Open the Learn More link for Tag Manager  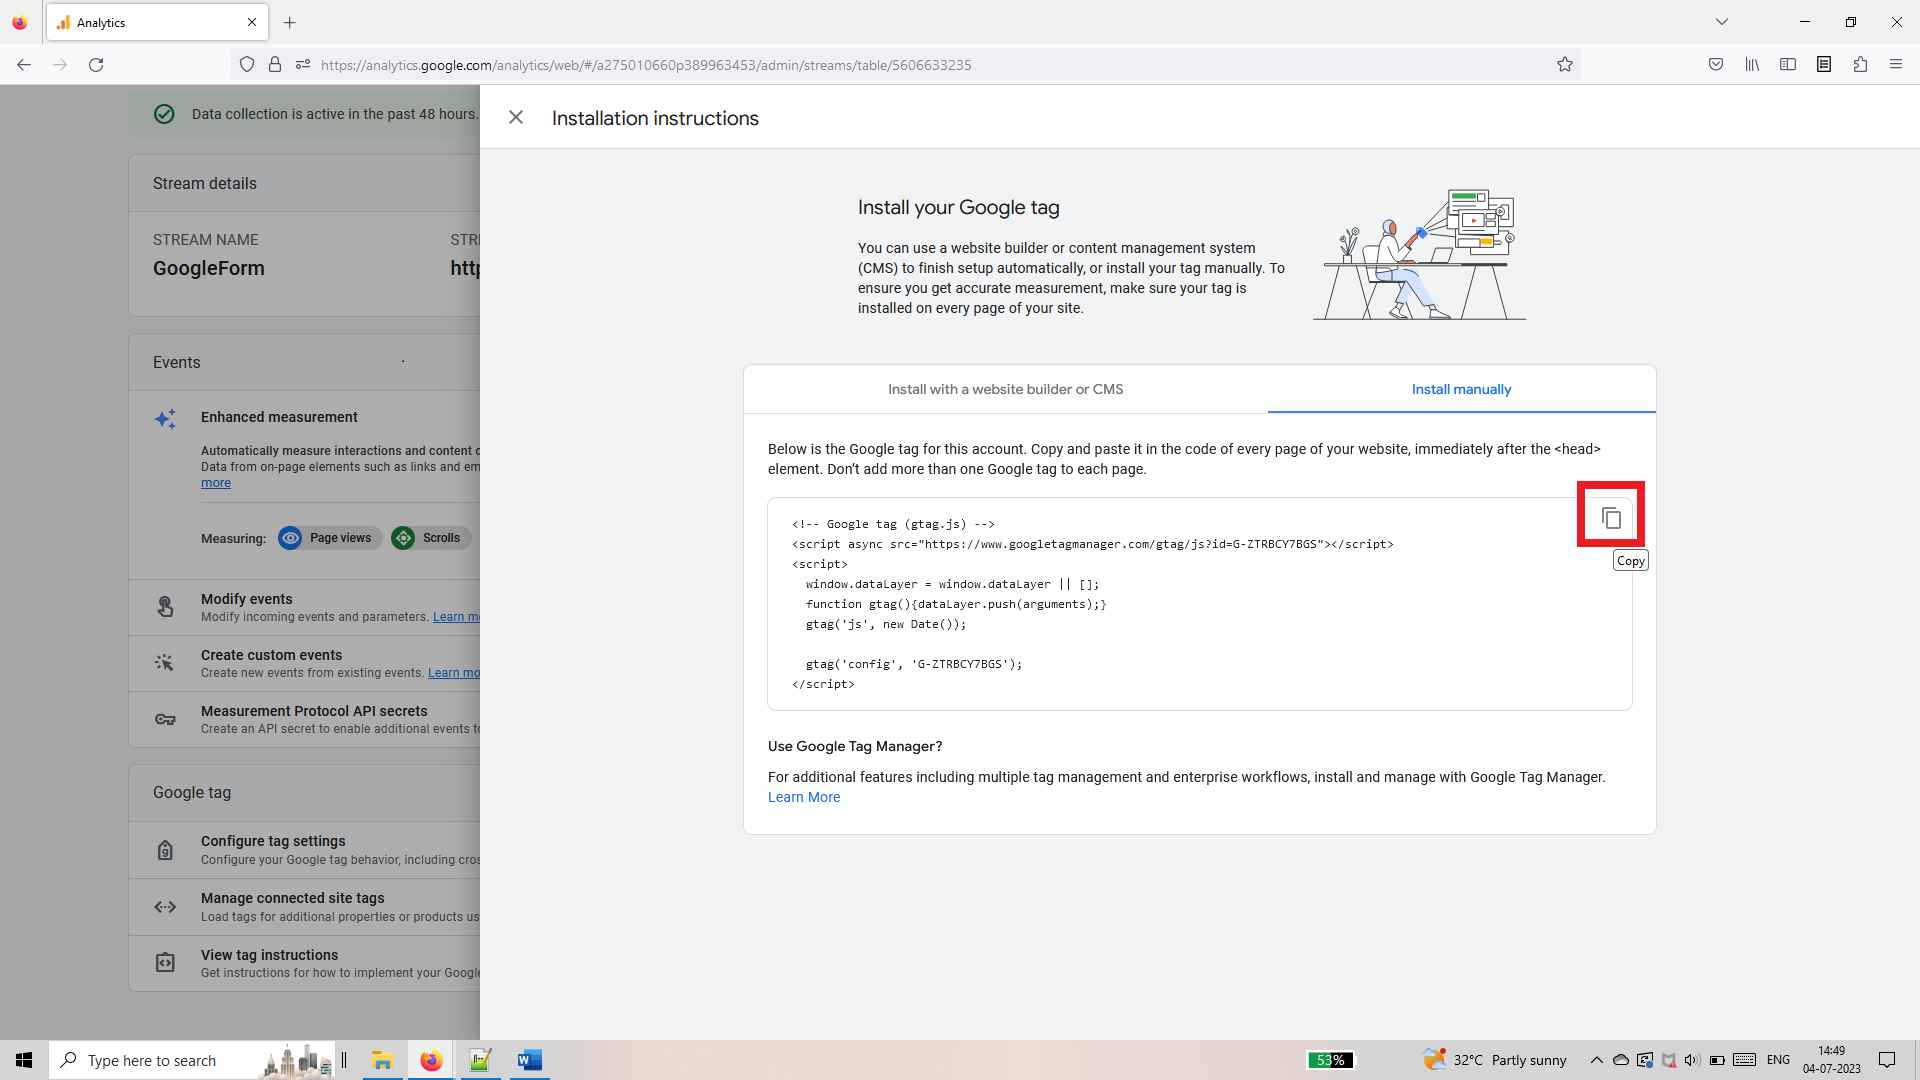(x=804, y=797)
